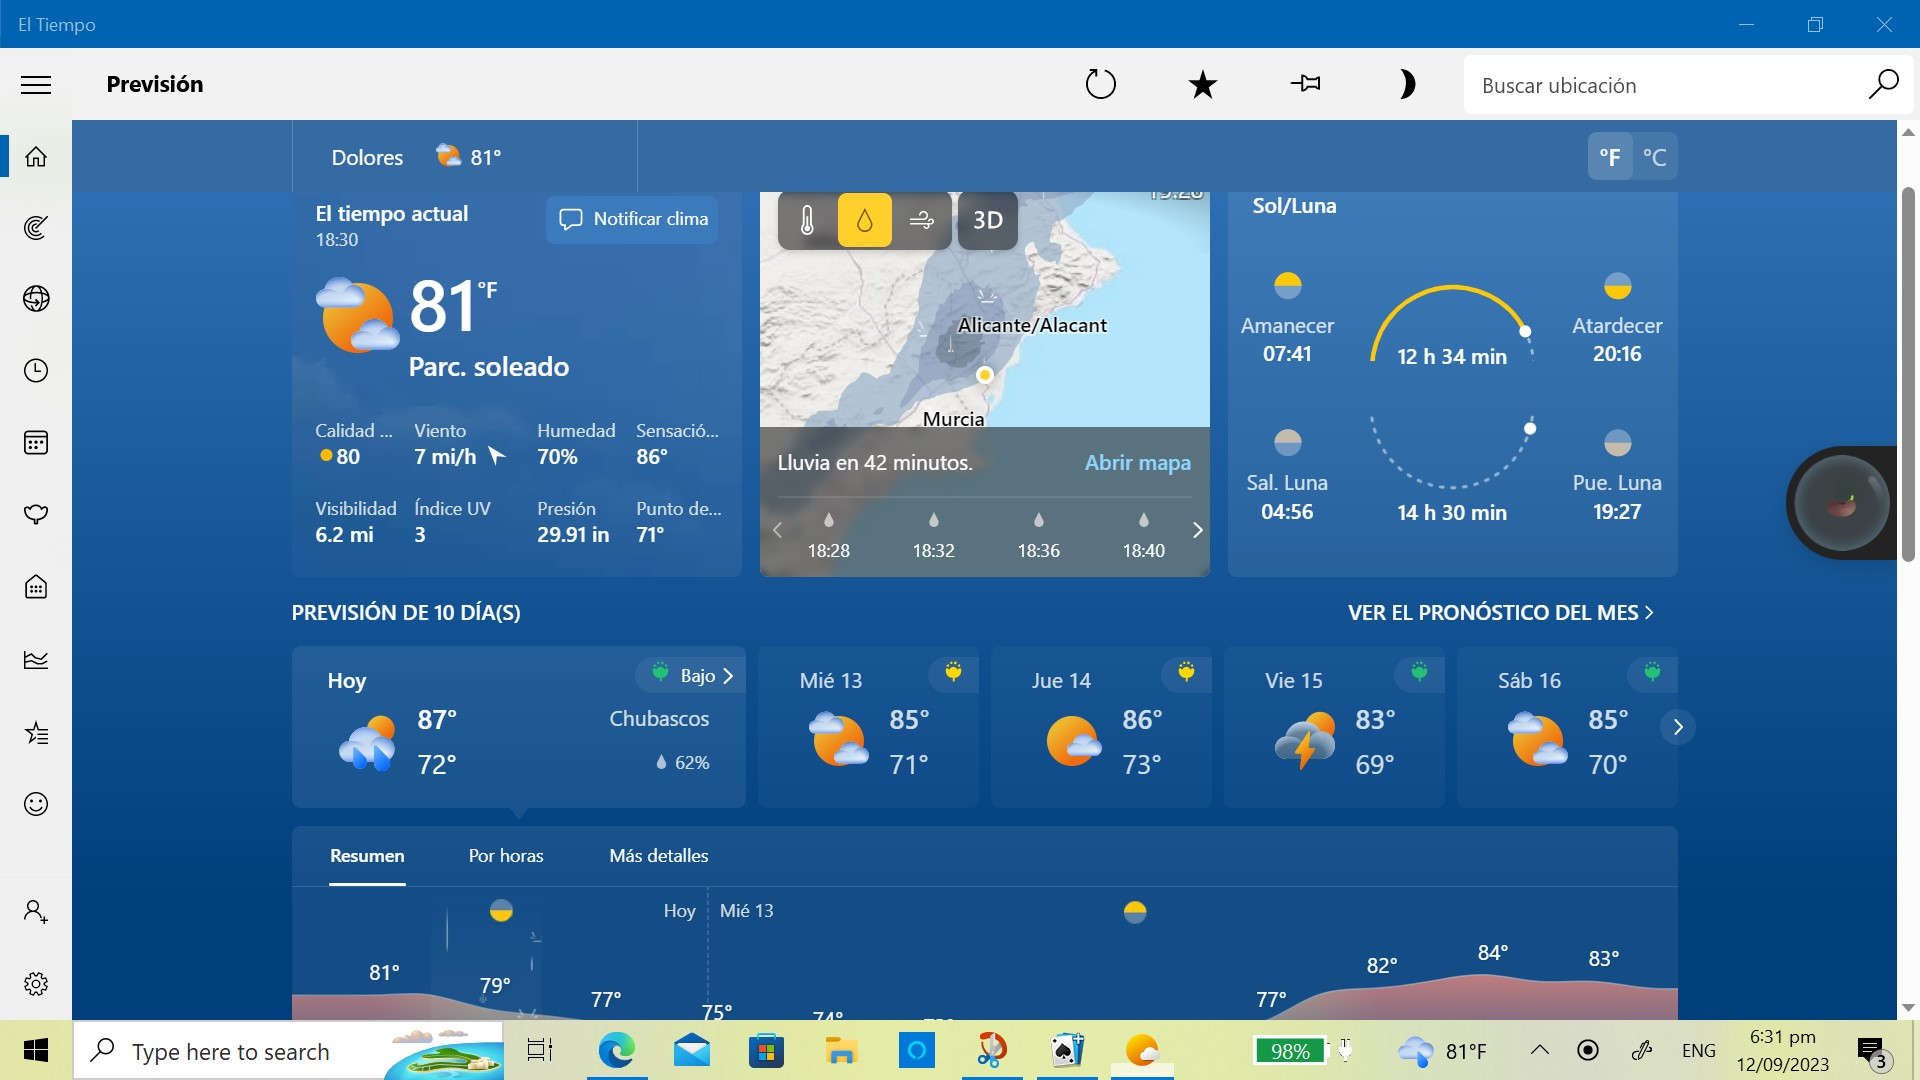Go to the Home forecast icon
Screen dimensions: 1920x1080
point(36,157)
